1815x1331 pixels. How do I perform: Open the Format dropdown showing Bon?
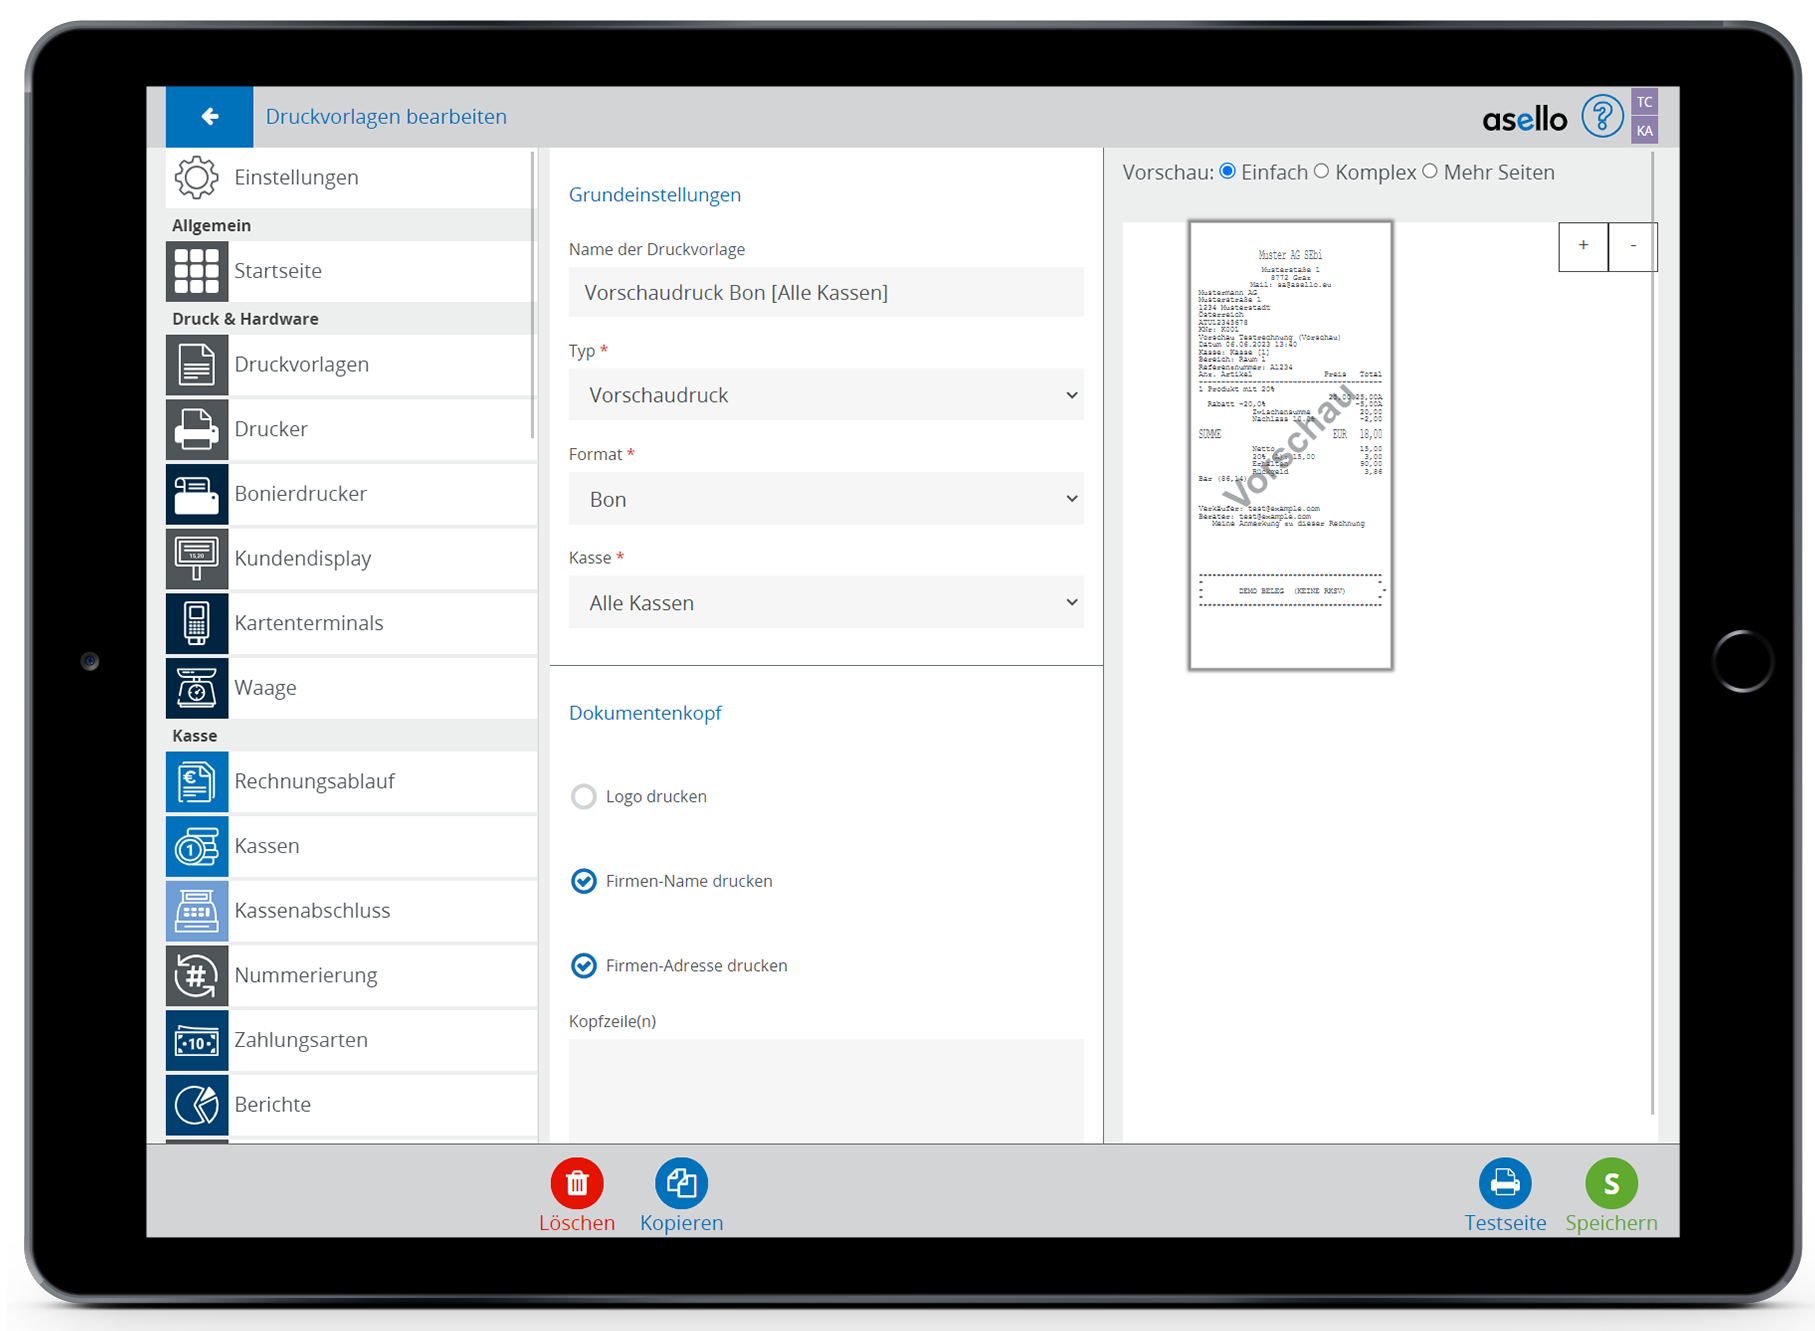(826, 499)
